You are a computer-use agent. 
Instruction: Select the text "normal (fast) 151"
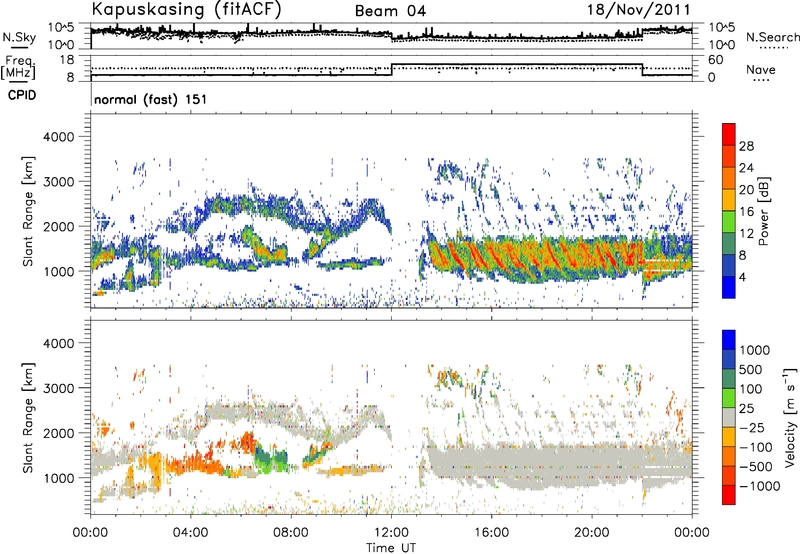pyautogui.click(x=151, y=99)
